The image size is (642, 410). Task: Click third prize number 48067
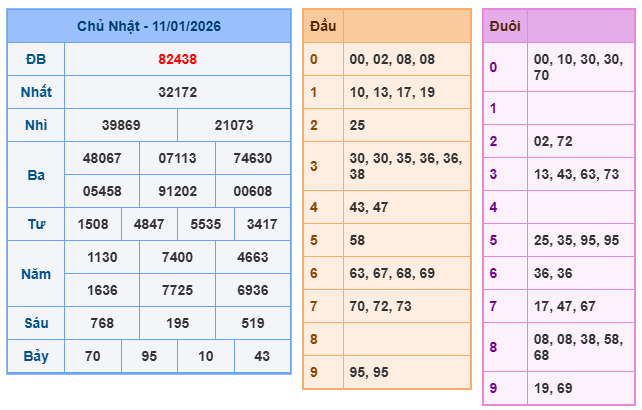tap(102, 158)
